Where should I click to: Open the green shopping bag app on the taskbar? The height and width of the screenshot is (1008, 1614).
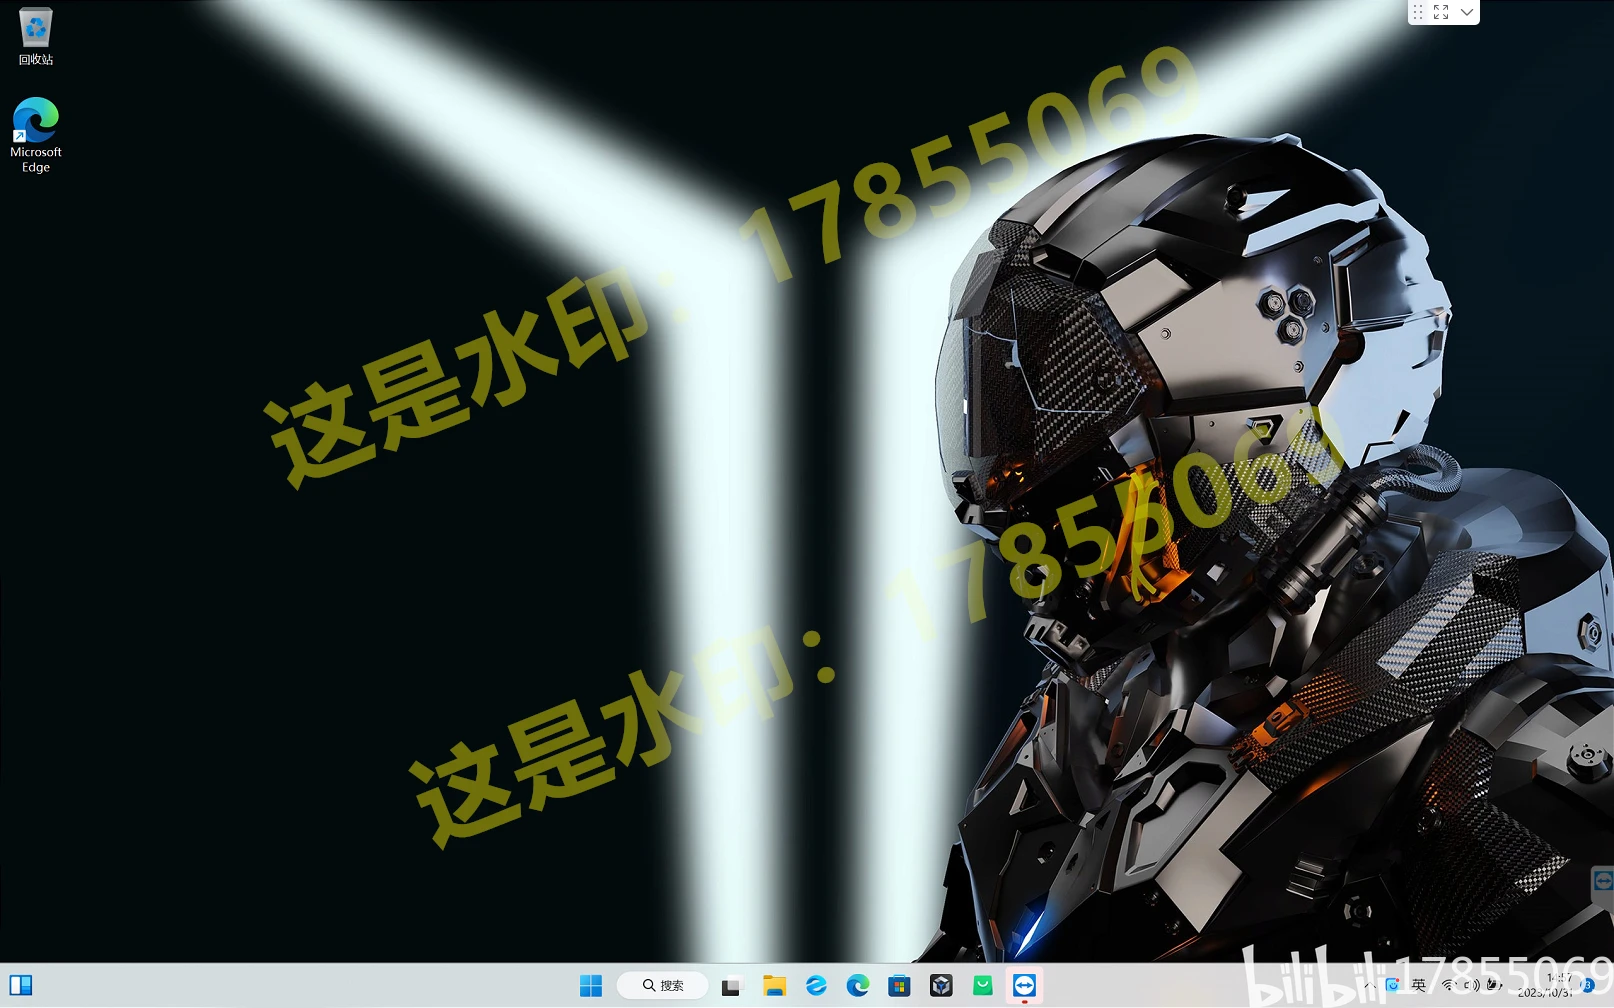point(983,986)
